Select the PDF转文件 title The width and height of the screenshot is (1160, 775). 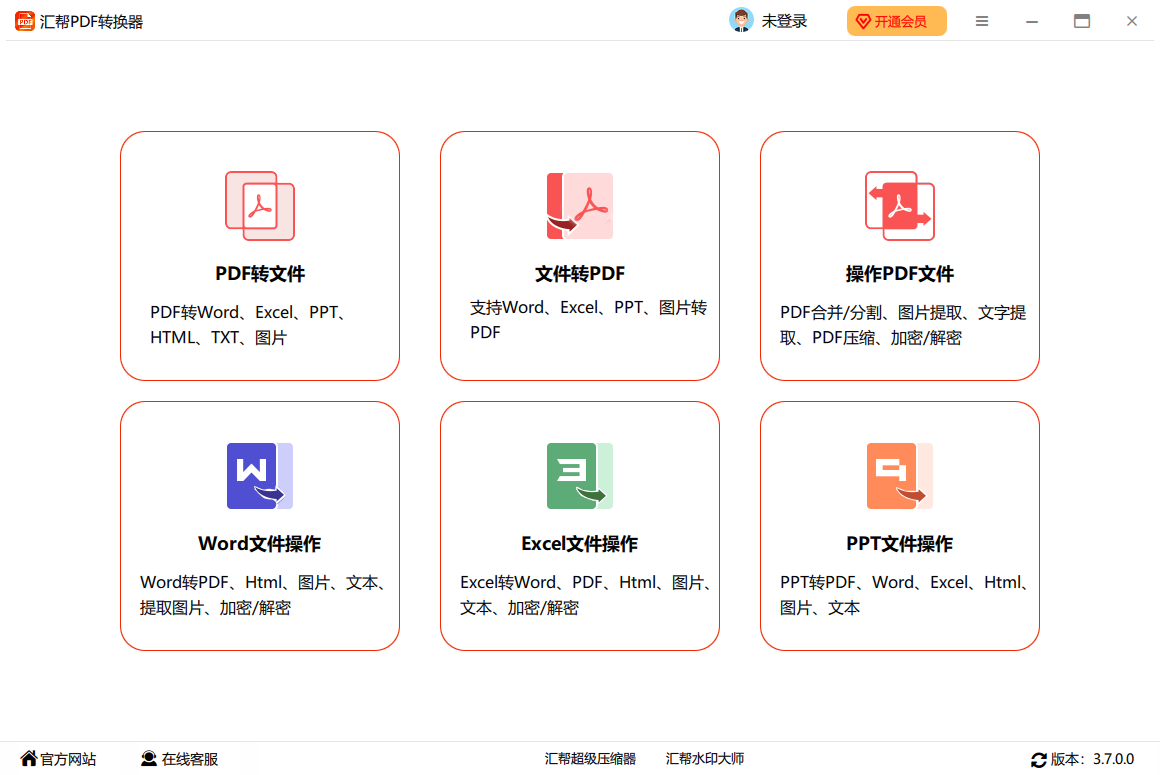[x=260, y=274]
